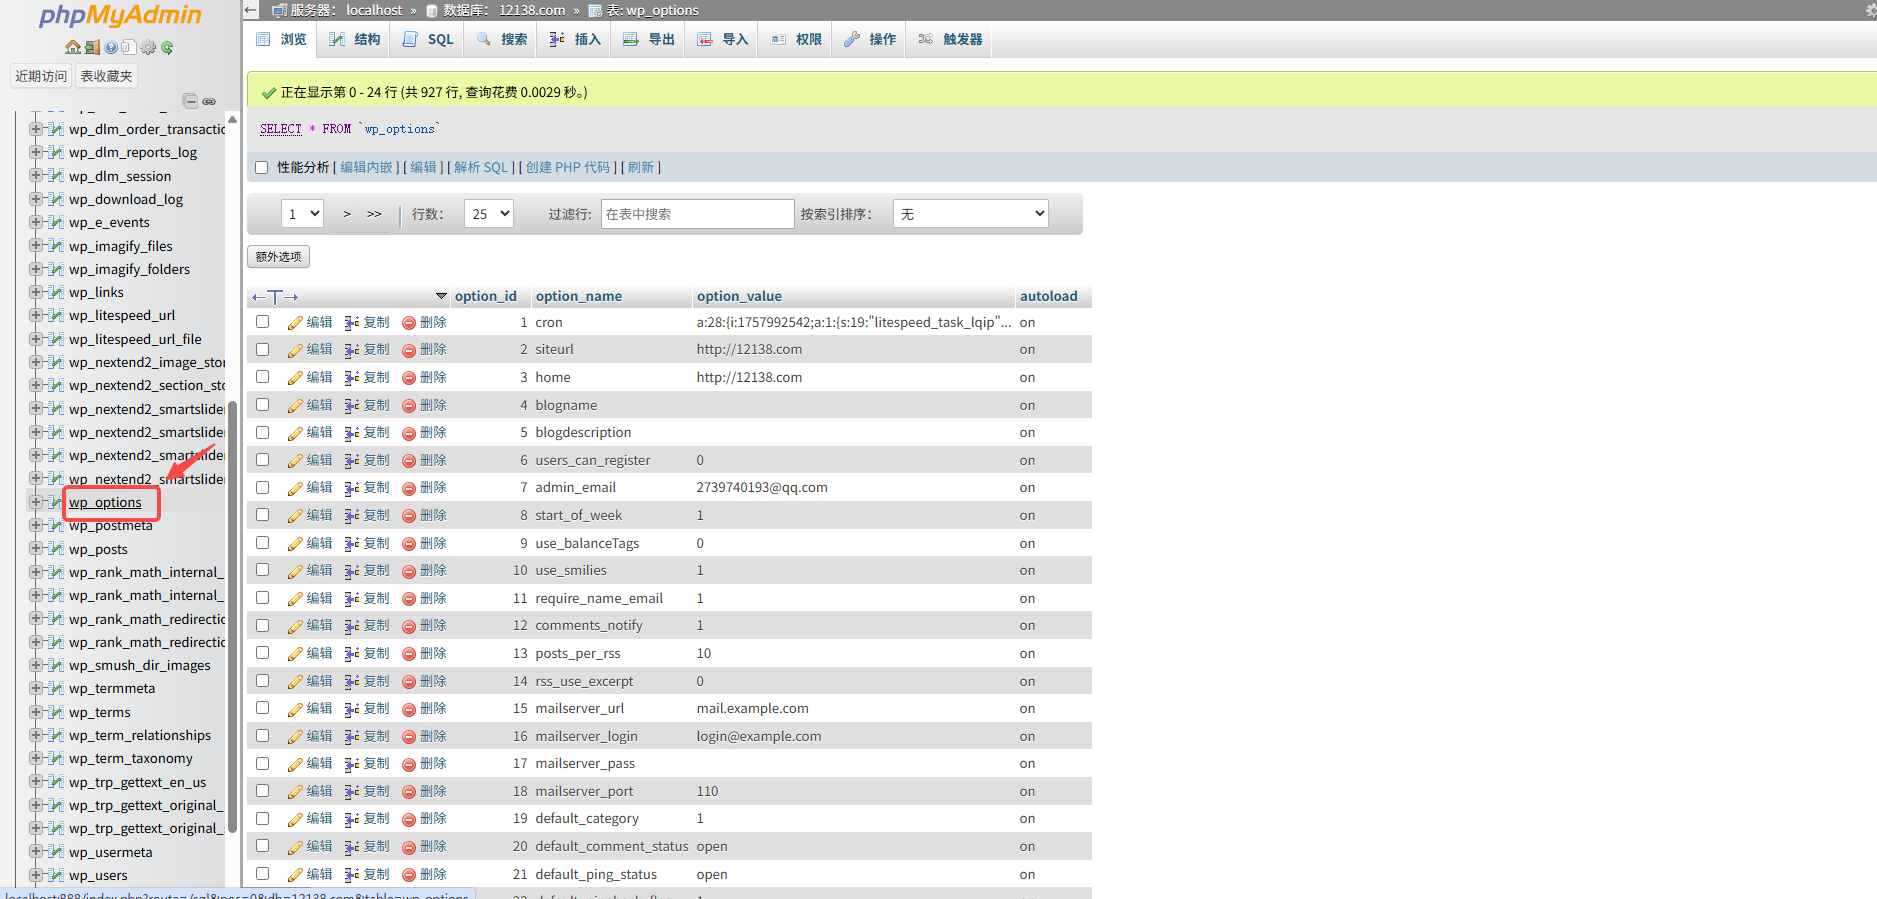Click red delete icon for siteurl row
This screenshot has height=899, width=1877.
point(409,350)
